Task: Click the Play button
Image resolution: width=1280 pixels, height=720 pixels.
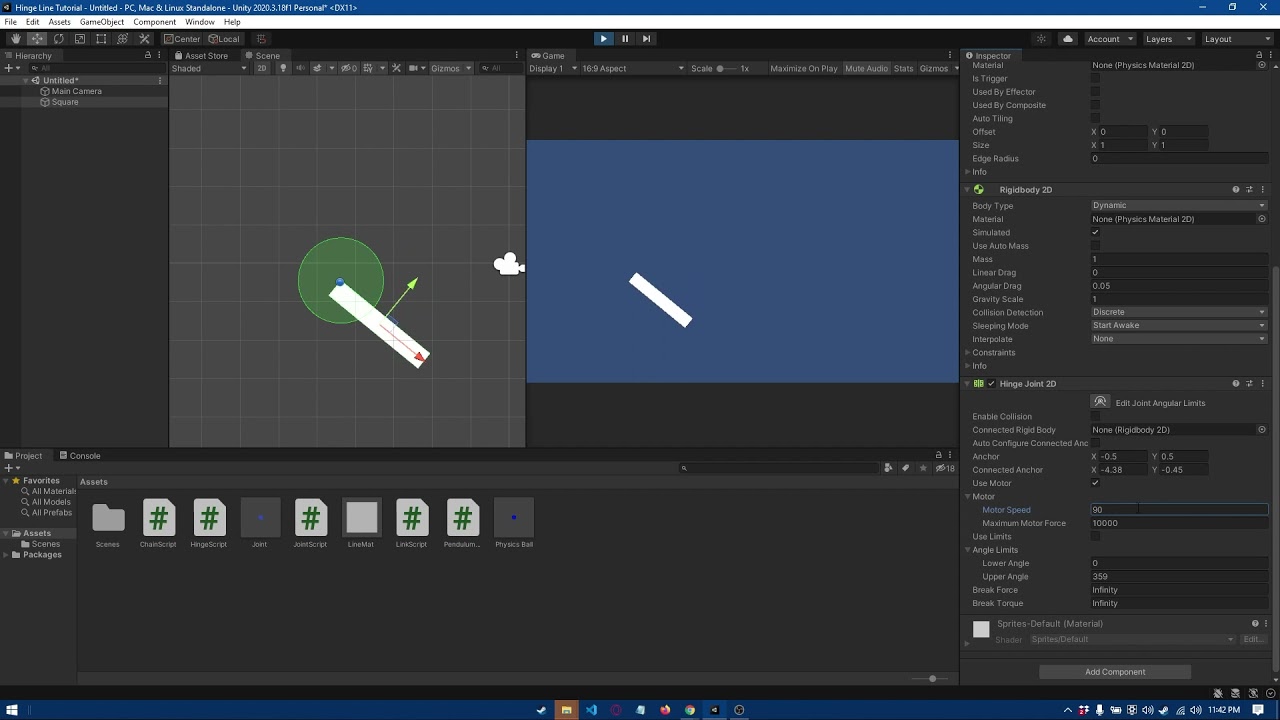Action: 603,39
